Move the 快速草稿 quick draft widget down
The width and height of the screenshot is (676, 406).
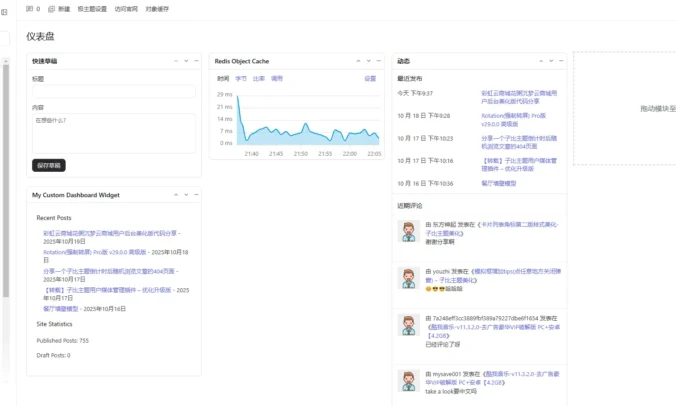click(186, 61)
